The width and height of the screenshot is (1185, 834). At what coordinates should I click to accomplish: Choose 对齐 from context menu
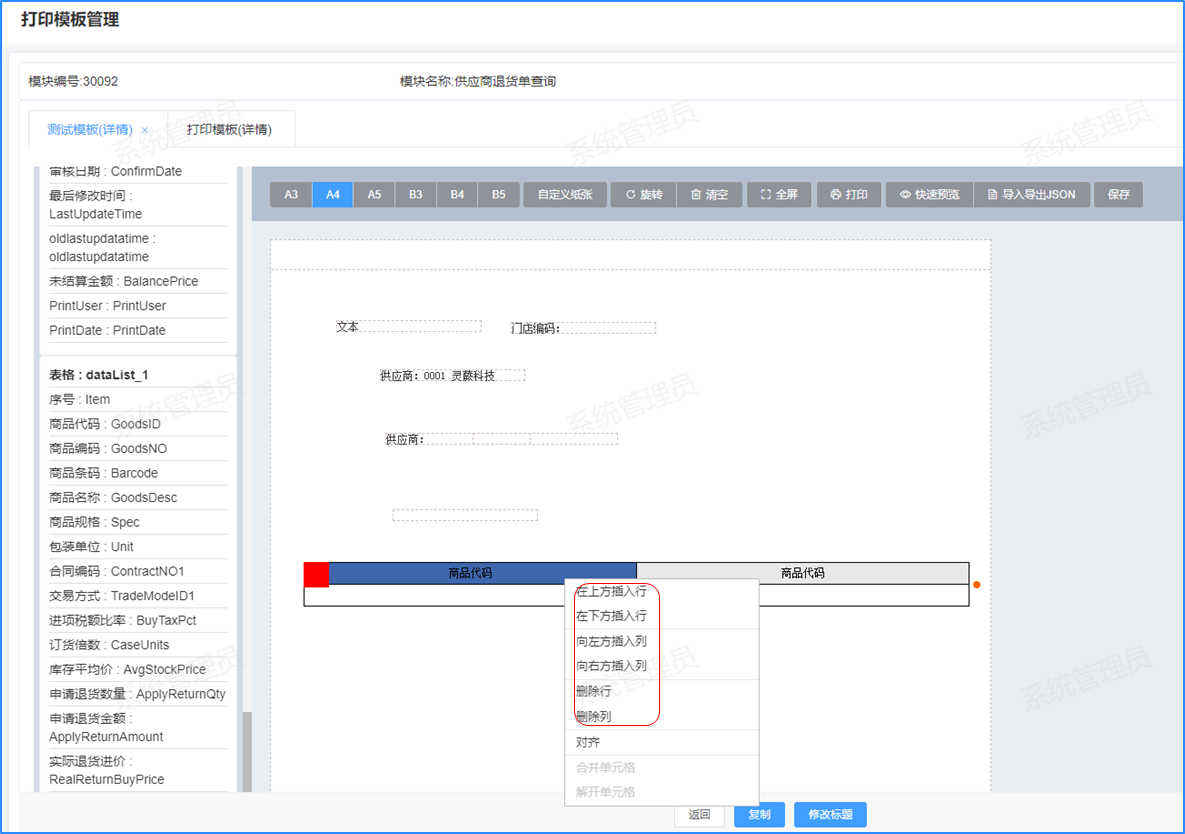pyautogui.click(x=661, y=743)
